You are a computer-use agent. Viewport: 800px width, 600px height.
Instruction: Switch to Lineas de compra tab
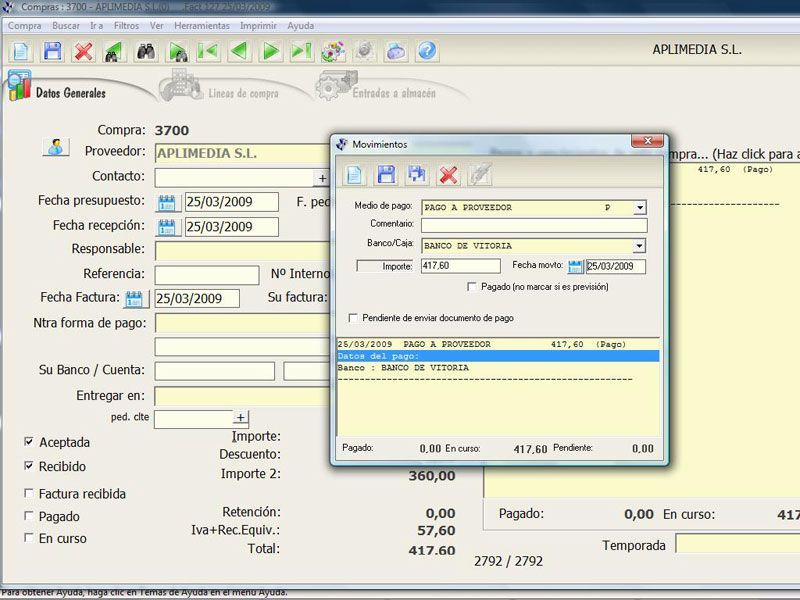243,93
